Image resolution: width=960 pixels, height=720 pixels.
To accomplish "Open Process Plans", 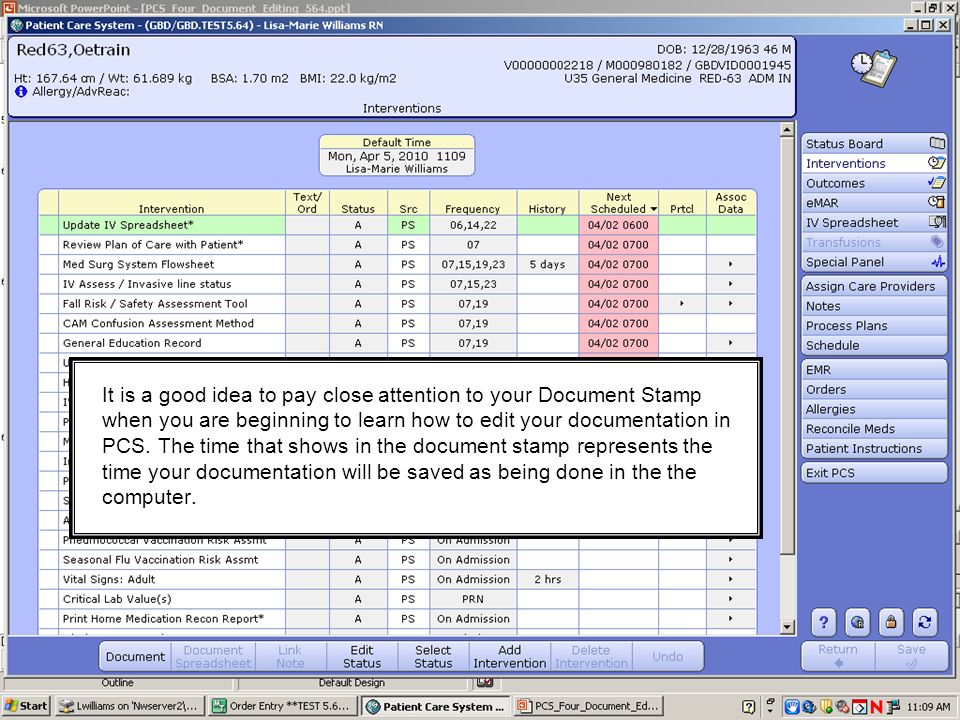I will click(874, 325).
